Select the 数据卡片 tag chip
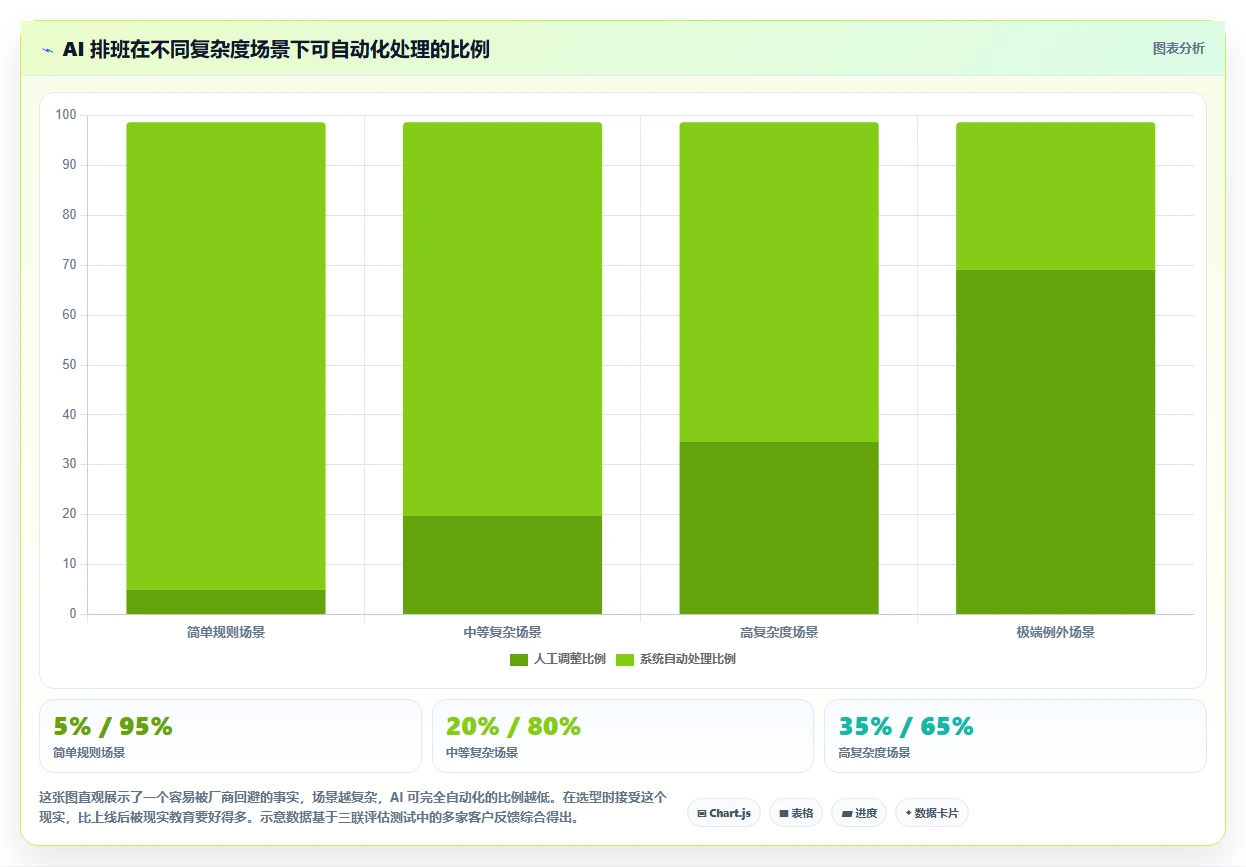1246x867 pixels. 931,813
